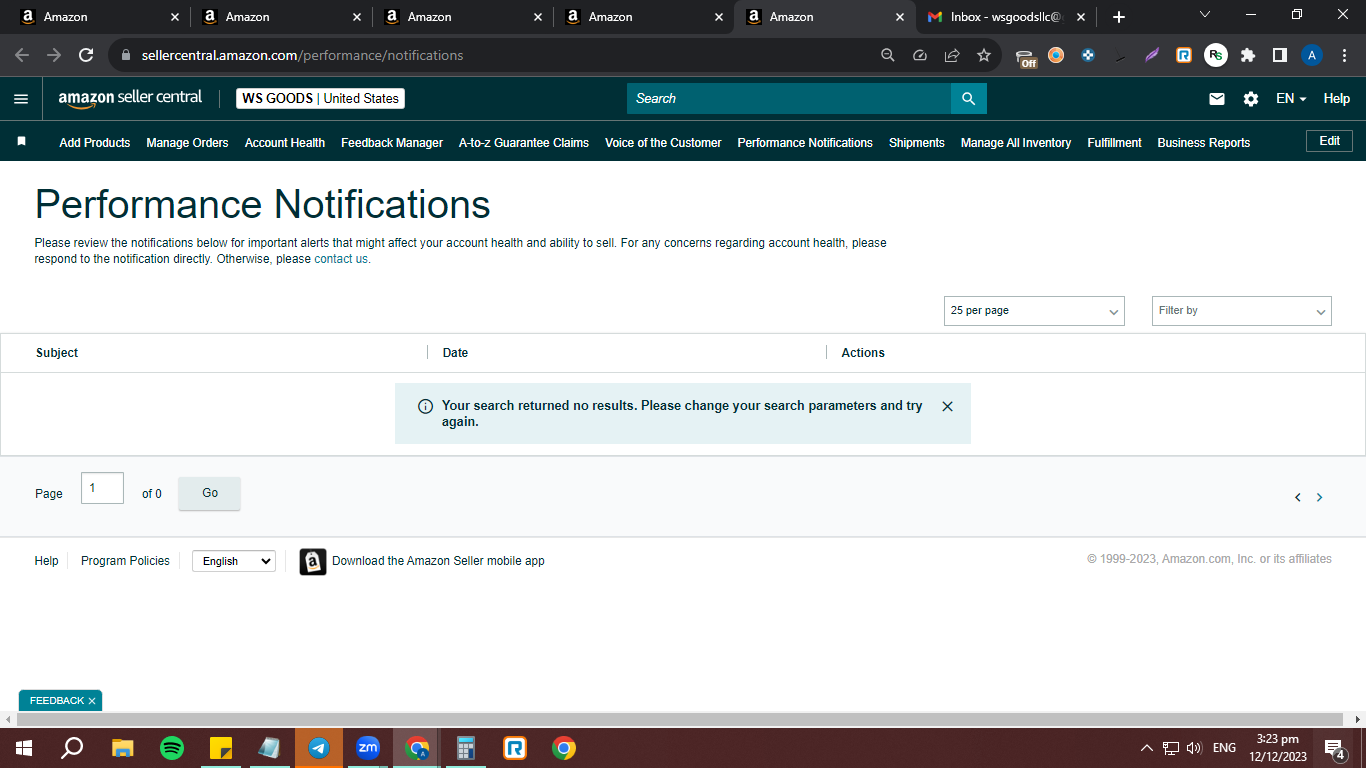Open File Explorer from the taskbar
The width and height of the screenshot is (1366, 768).
(123, 748)
